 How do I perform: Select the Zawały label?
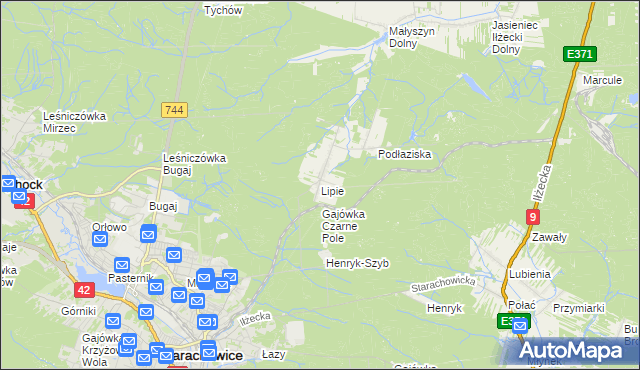[549, 237]
